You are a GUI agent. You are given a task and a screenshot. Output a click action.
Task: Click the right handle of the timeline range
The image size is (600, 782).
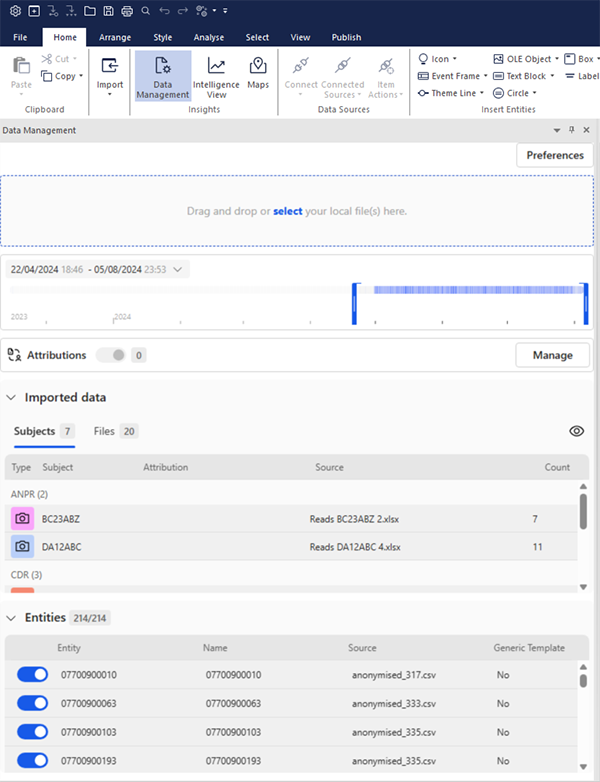point(585,304)
